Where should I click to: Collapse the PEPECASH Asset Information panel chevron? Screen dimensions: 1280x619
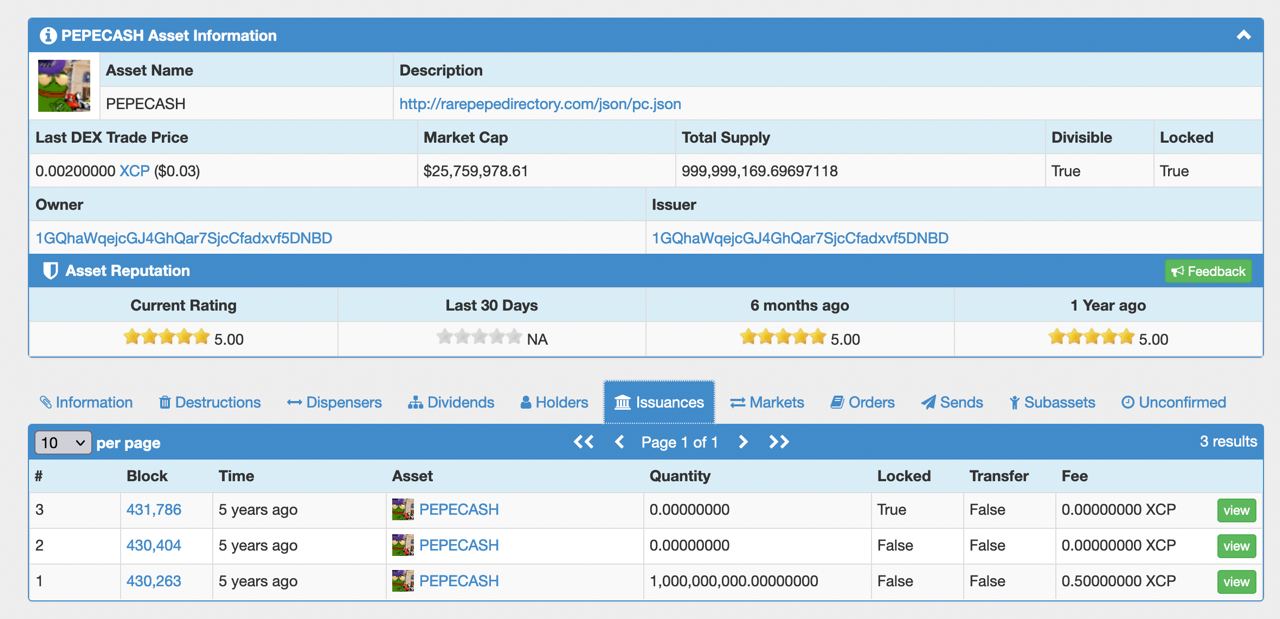coord(1243,35)
